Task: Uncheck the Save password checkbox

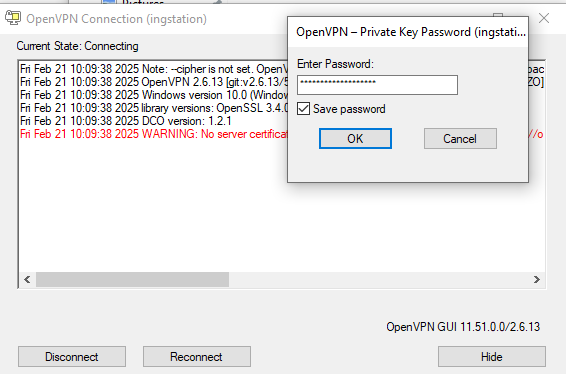Action: (303, 109)
